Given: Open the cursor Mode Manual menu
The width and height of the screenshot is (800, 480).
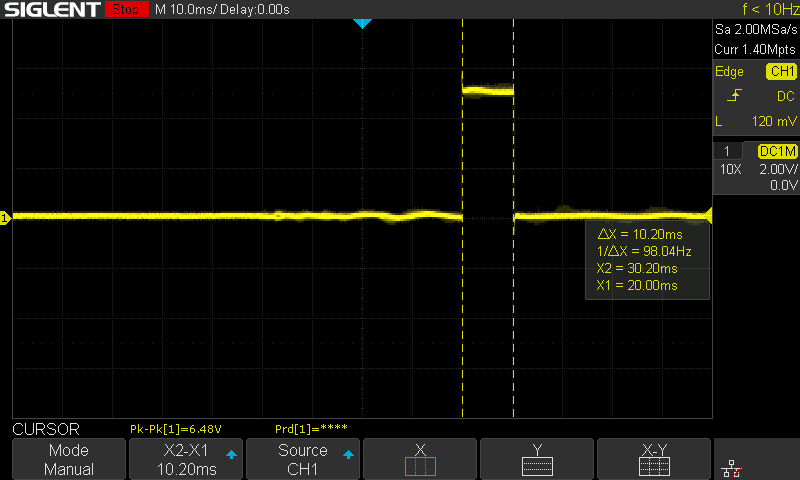Looking at the screenshot, I should (69, 459).
